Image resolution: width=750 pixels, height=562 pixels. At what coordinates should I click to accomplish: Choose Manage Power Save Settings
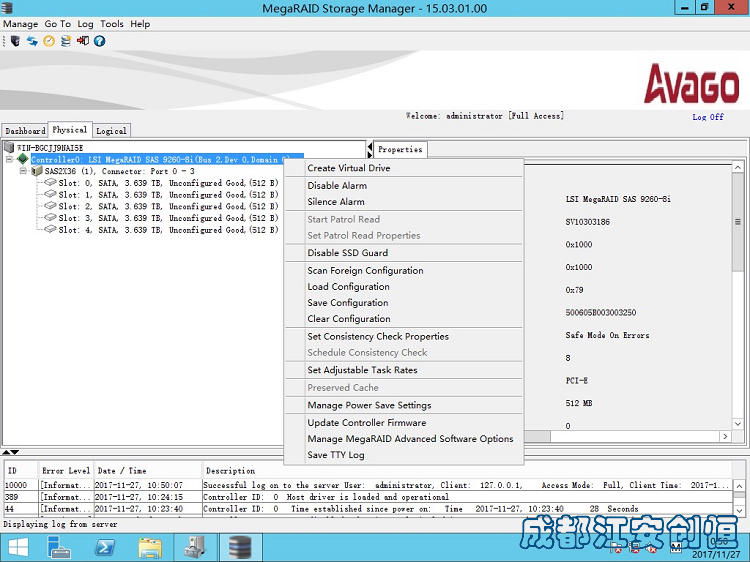[404, 405]
